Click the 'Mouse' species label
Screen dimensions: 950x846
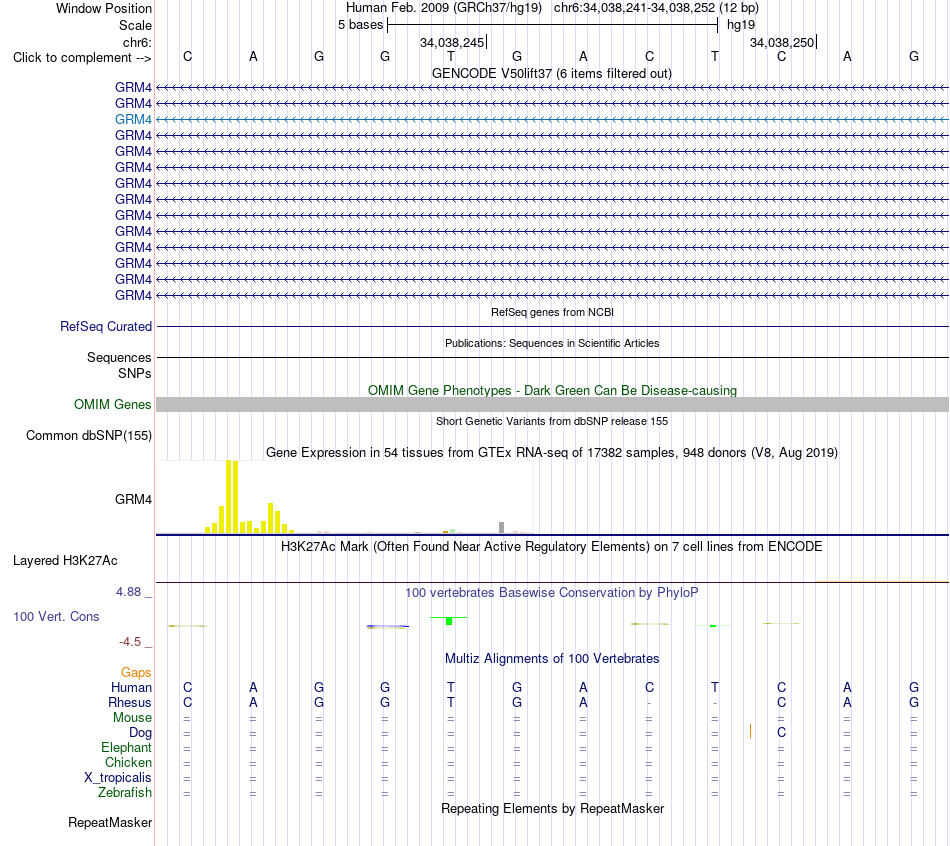[x=132, y=718]
